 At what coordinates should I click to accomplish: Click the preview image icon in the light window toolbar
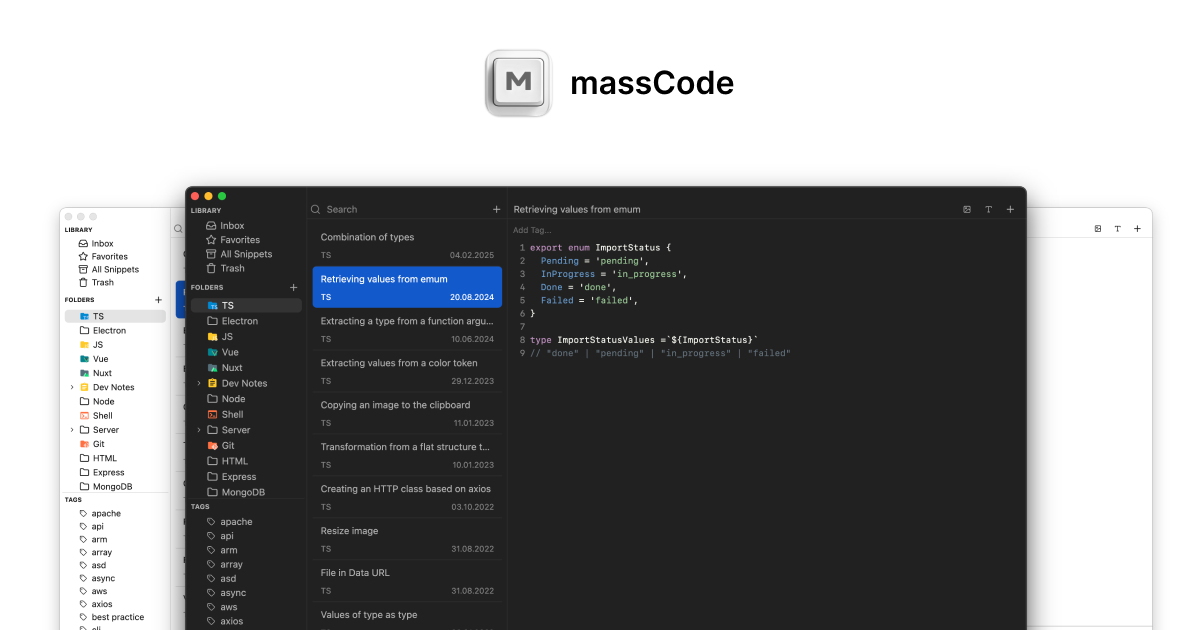1097,228
